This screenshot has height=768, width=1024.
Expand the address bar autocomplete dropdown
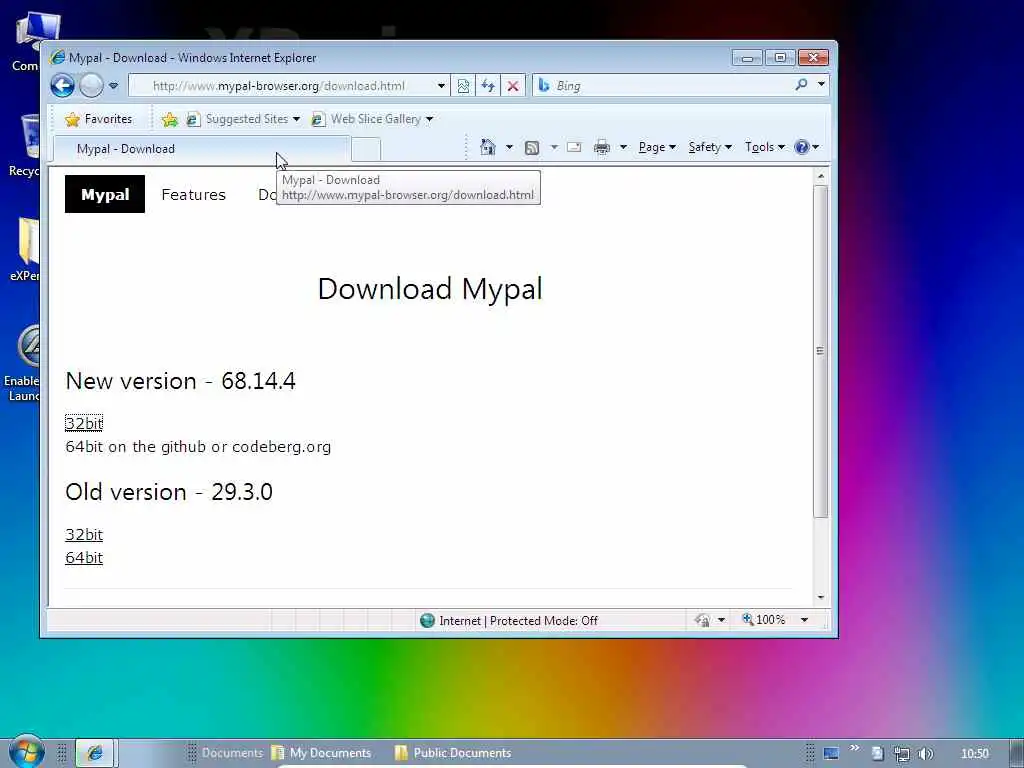pos(441,86)
